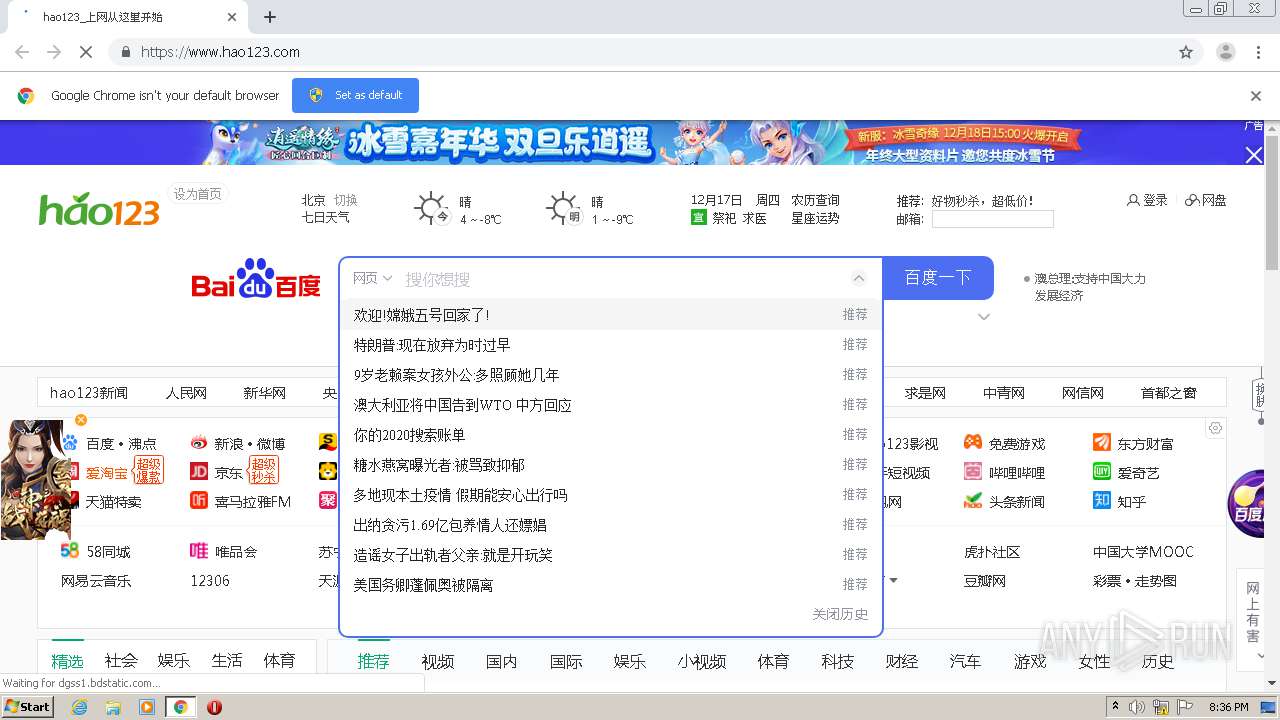This screenshot has width=1280, height=720.
Task: Open the 中国大学MOOC link
Action: tap(1143, 551)
